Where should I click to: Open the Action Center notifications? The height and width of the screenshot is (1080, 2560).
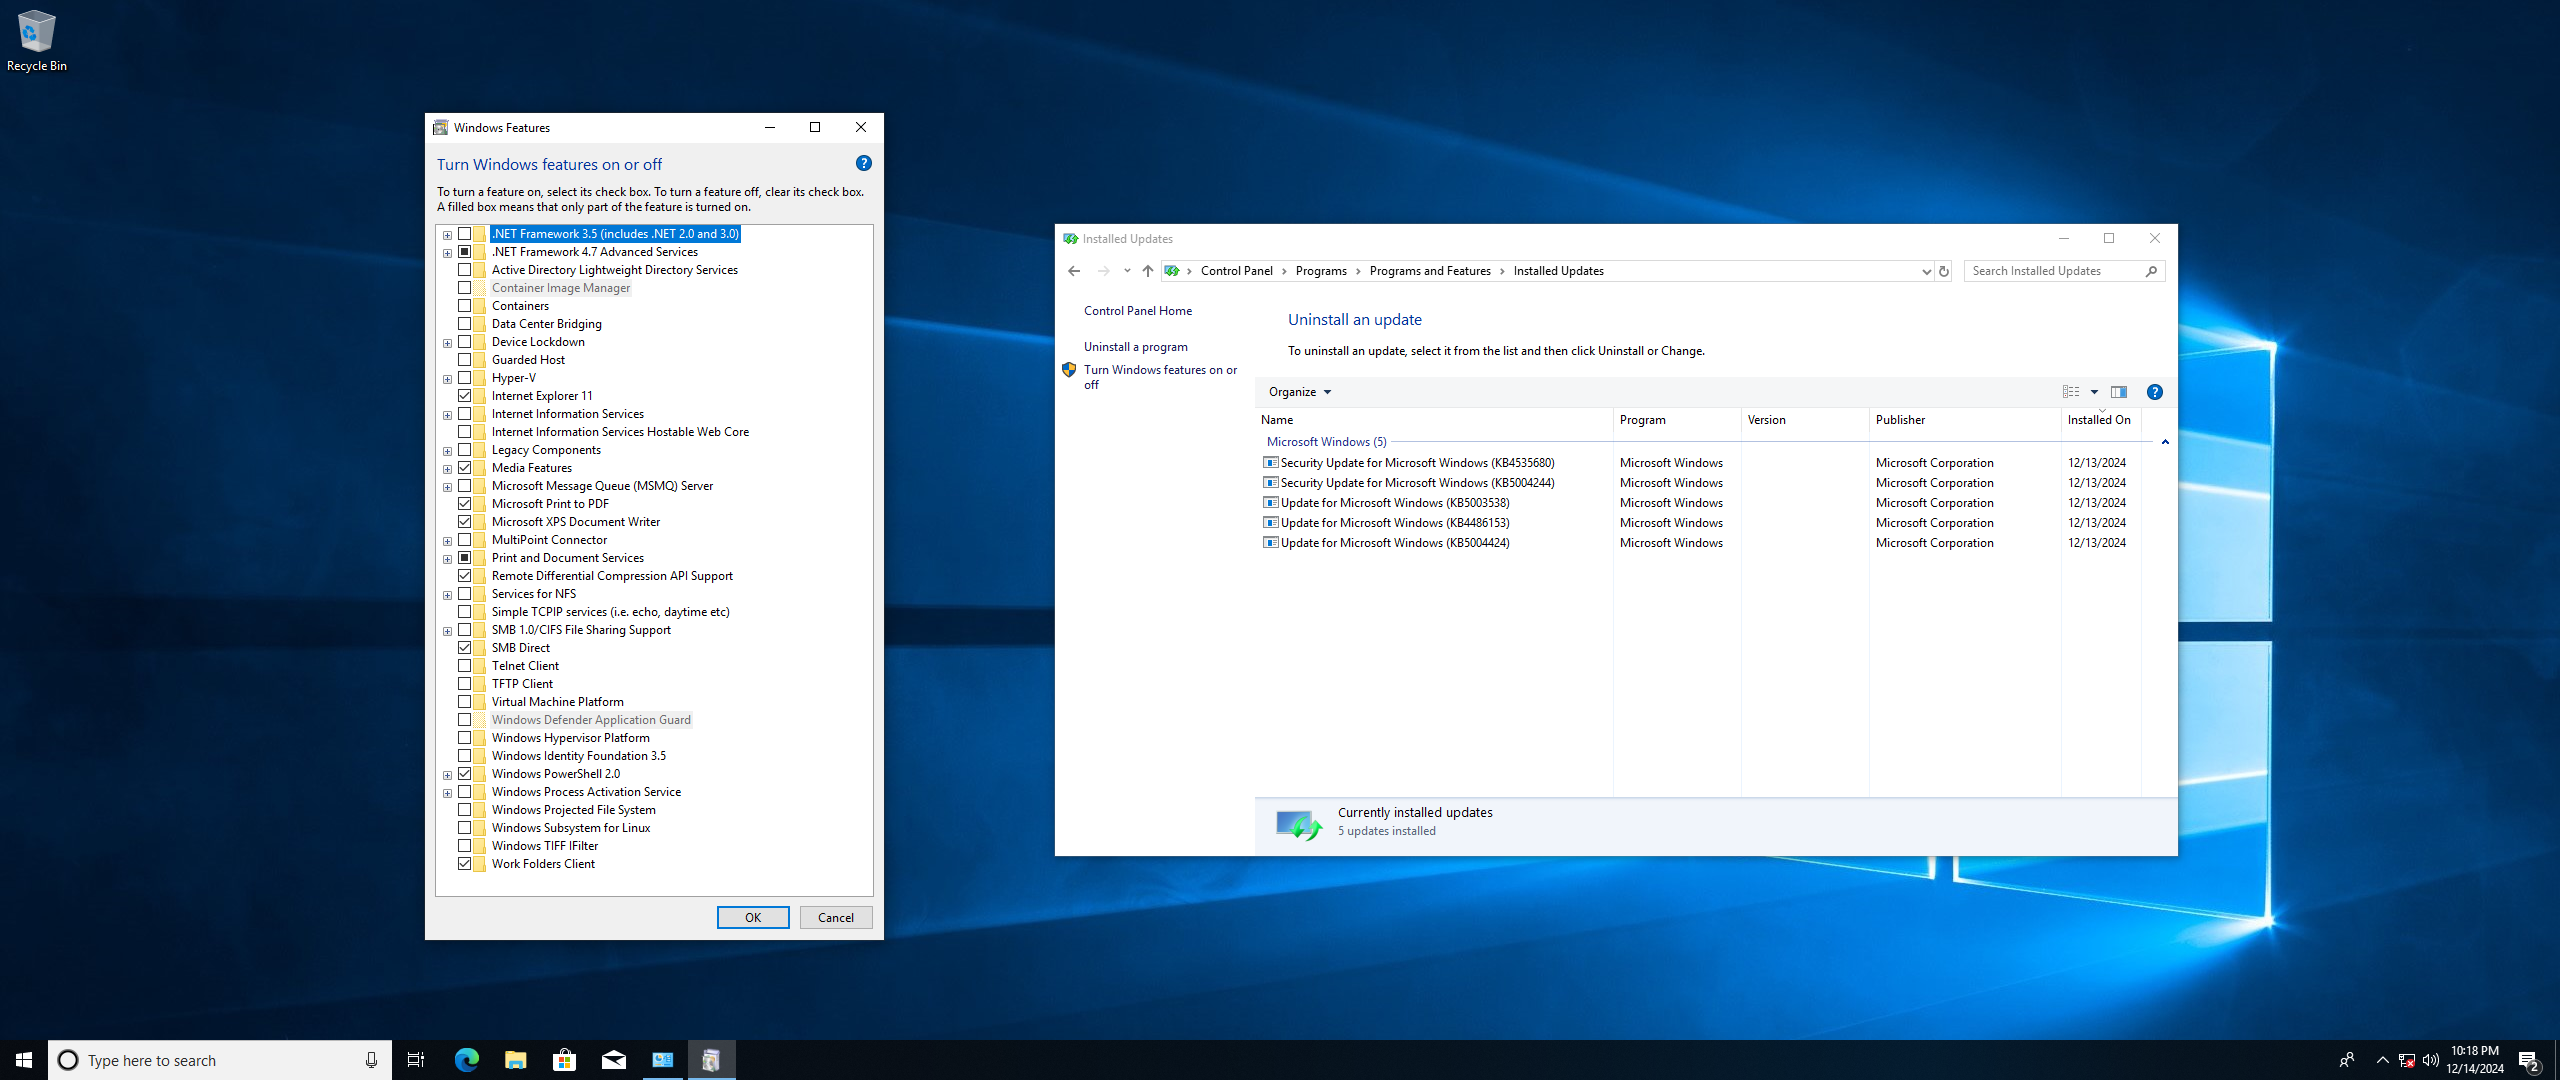[2529, 1060]
